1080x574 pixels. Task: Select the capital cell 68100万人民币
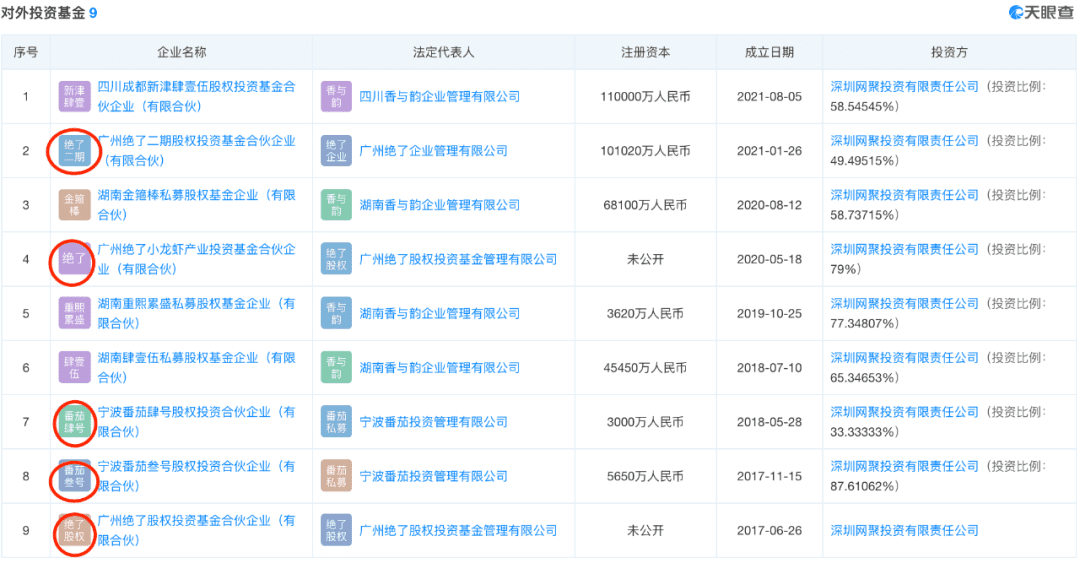click(645, 205)
